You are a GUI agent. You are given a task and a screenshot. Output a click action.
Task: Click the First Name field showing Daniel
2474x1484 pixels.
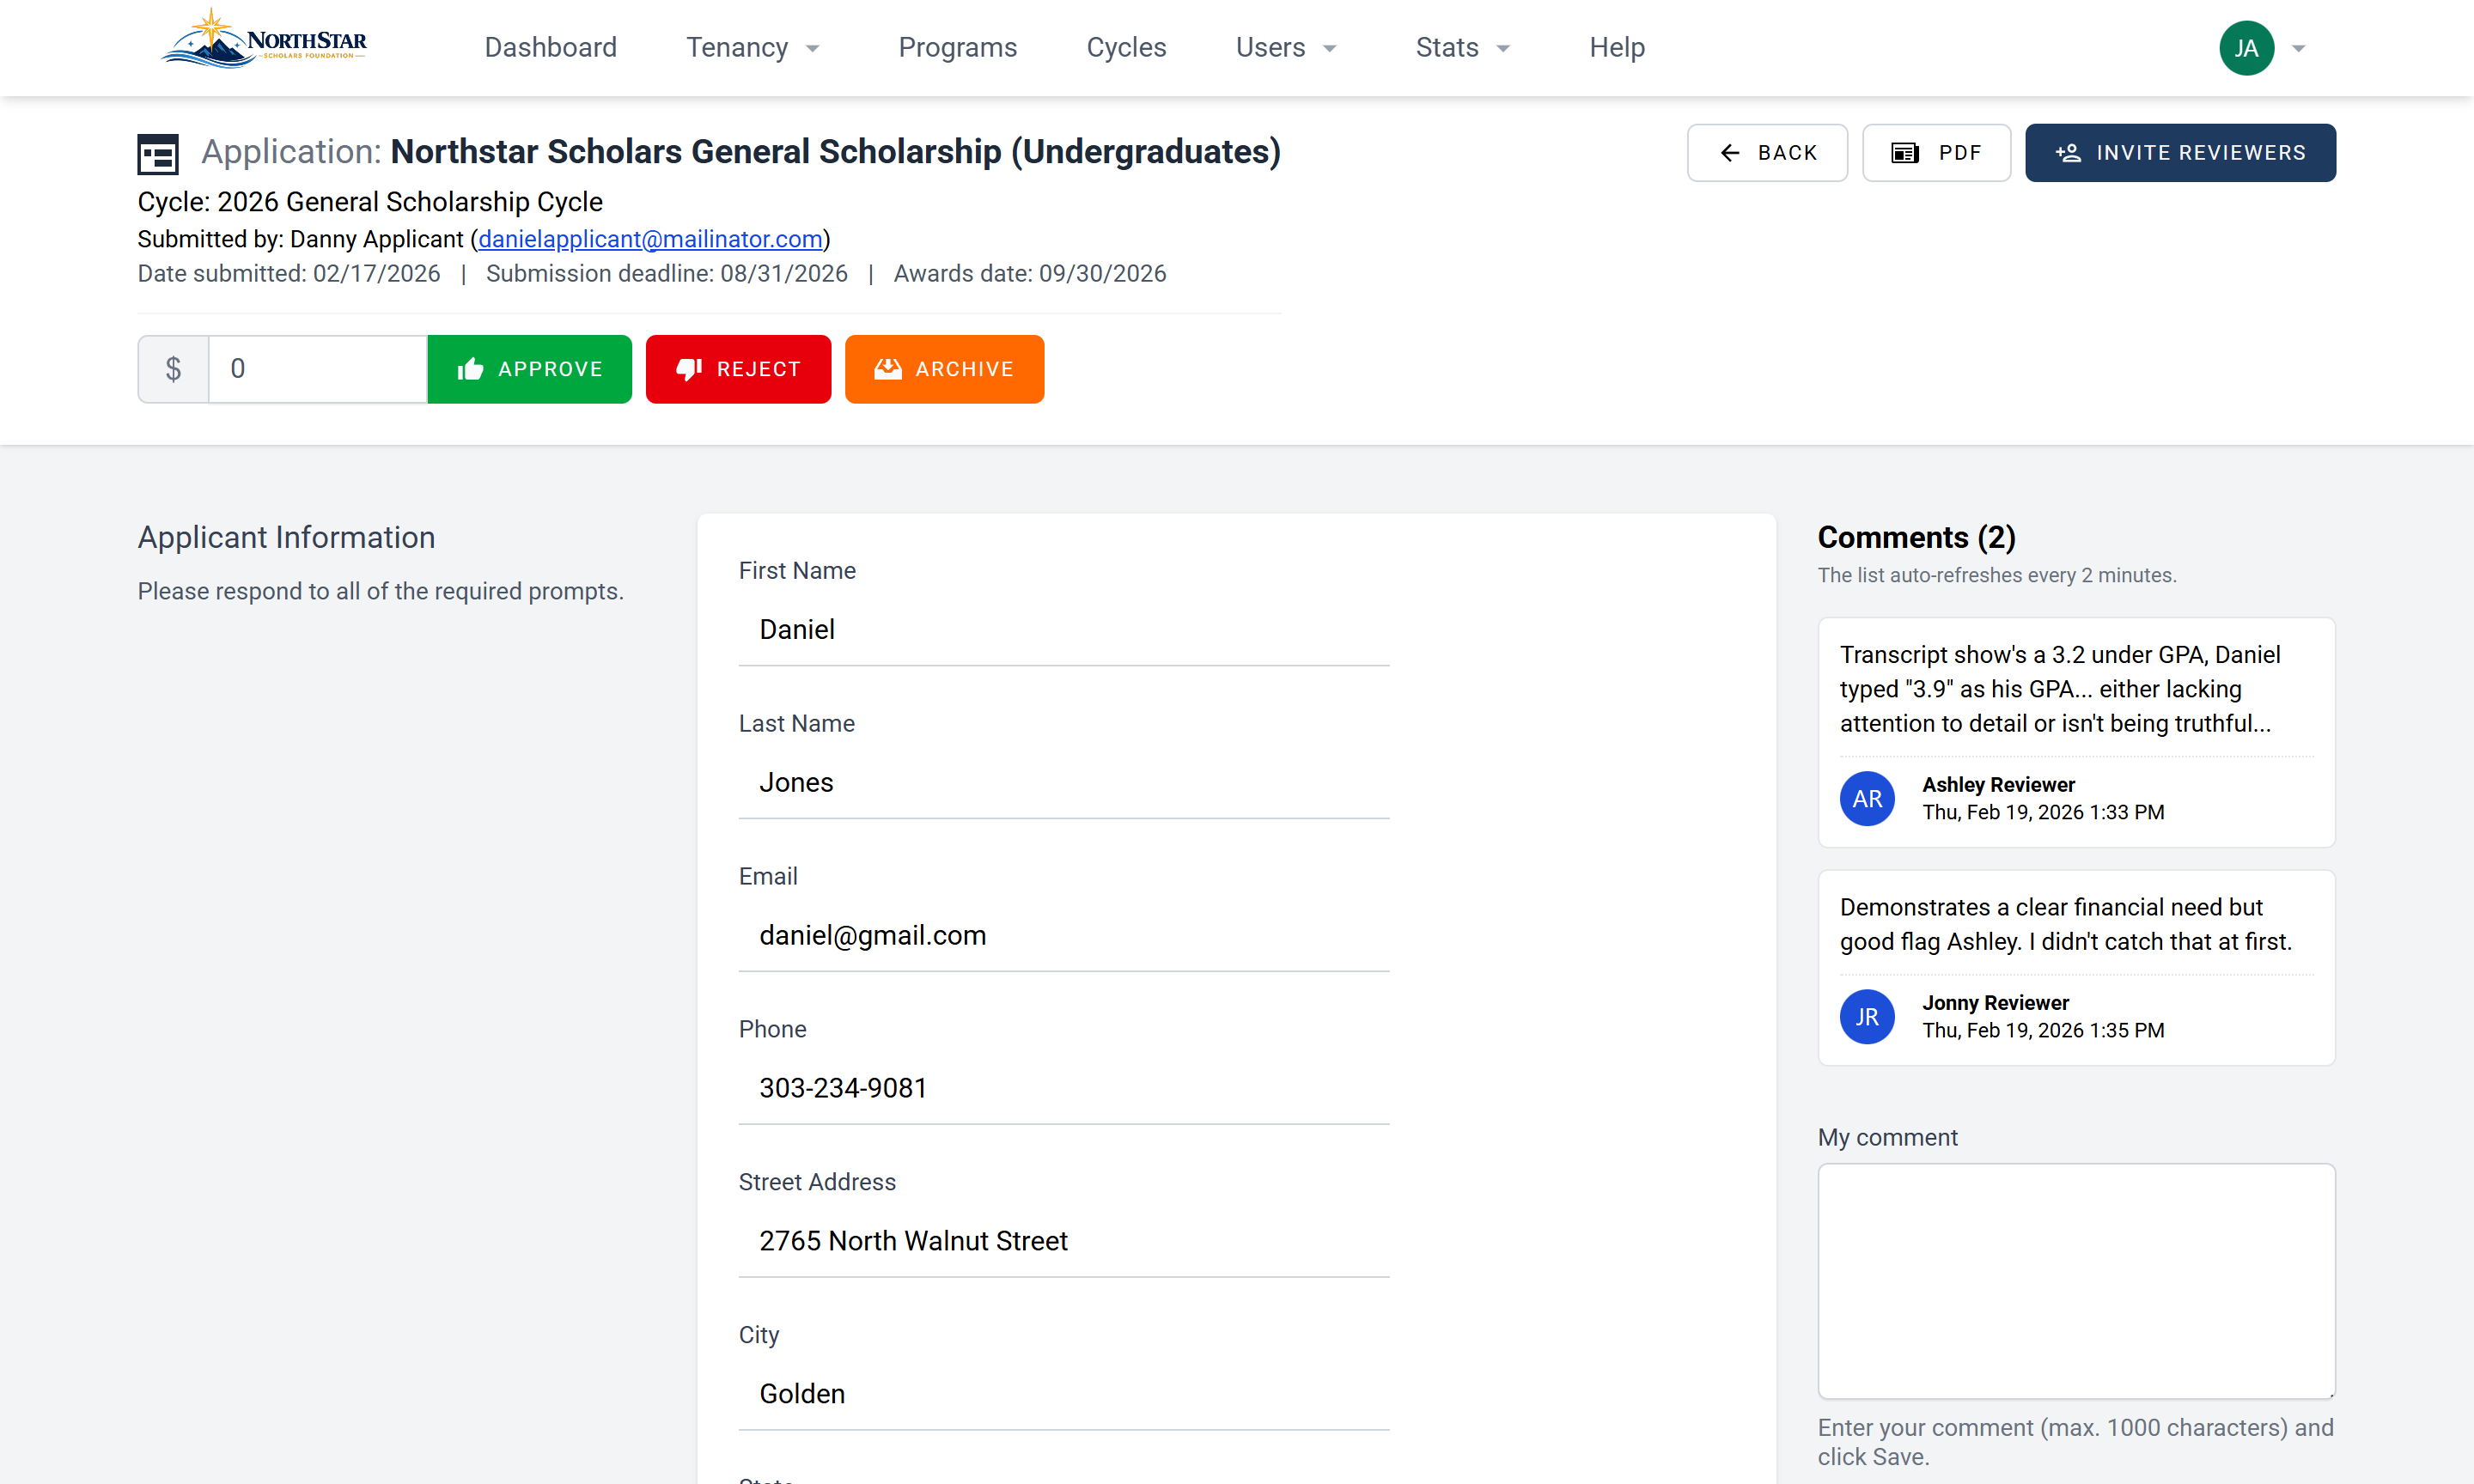1064,630
